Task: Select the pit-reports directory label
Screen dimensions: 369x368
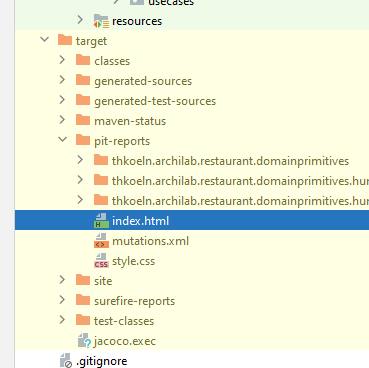Action: click(x=122, y=141)
